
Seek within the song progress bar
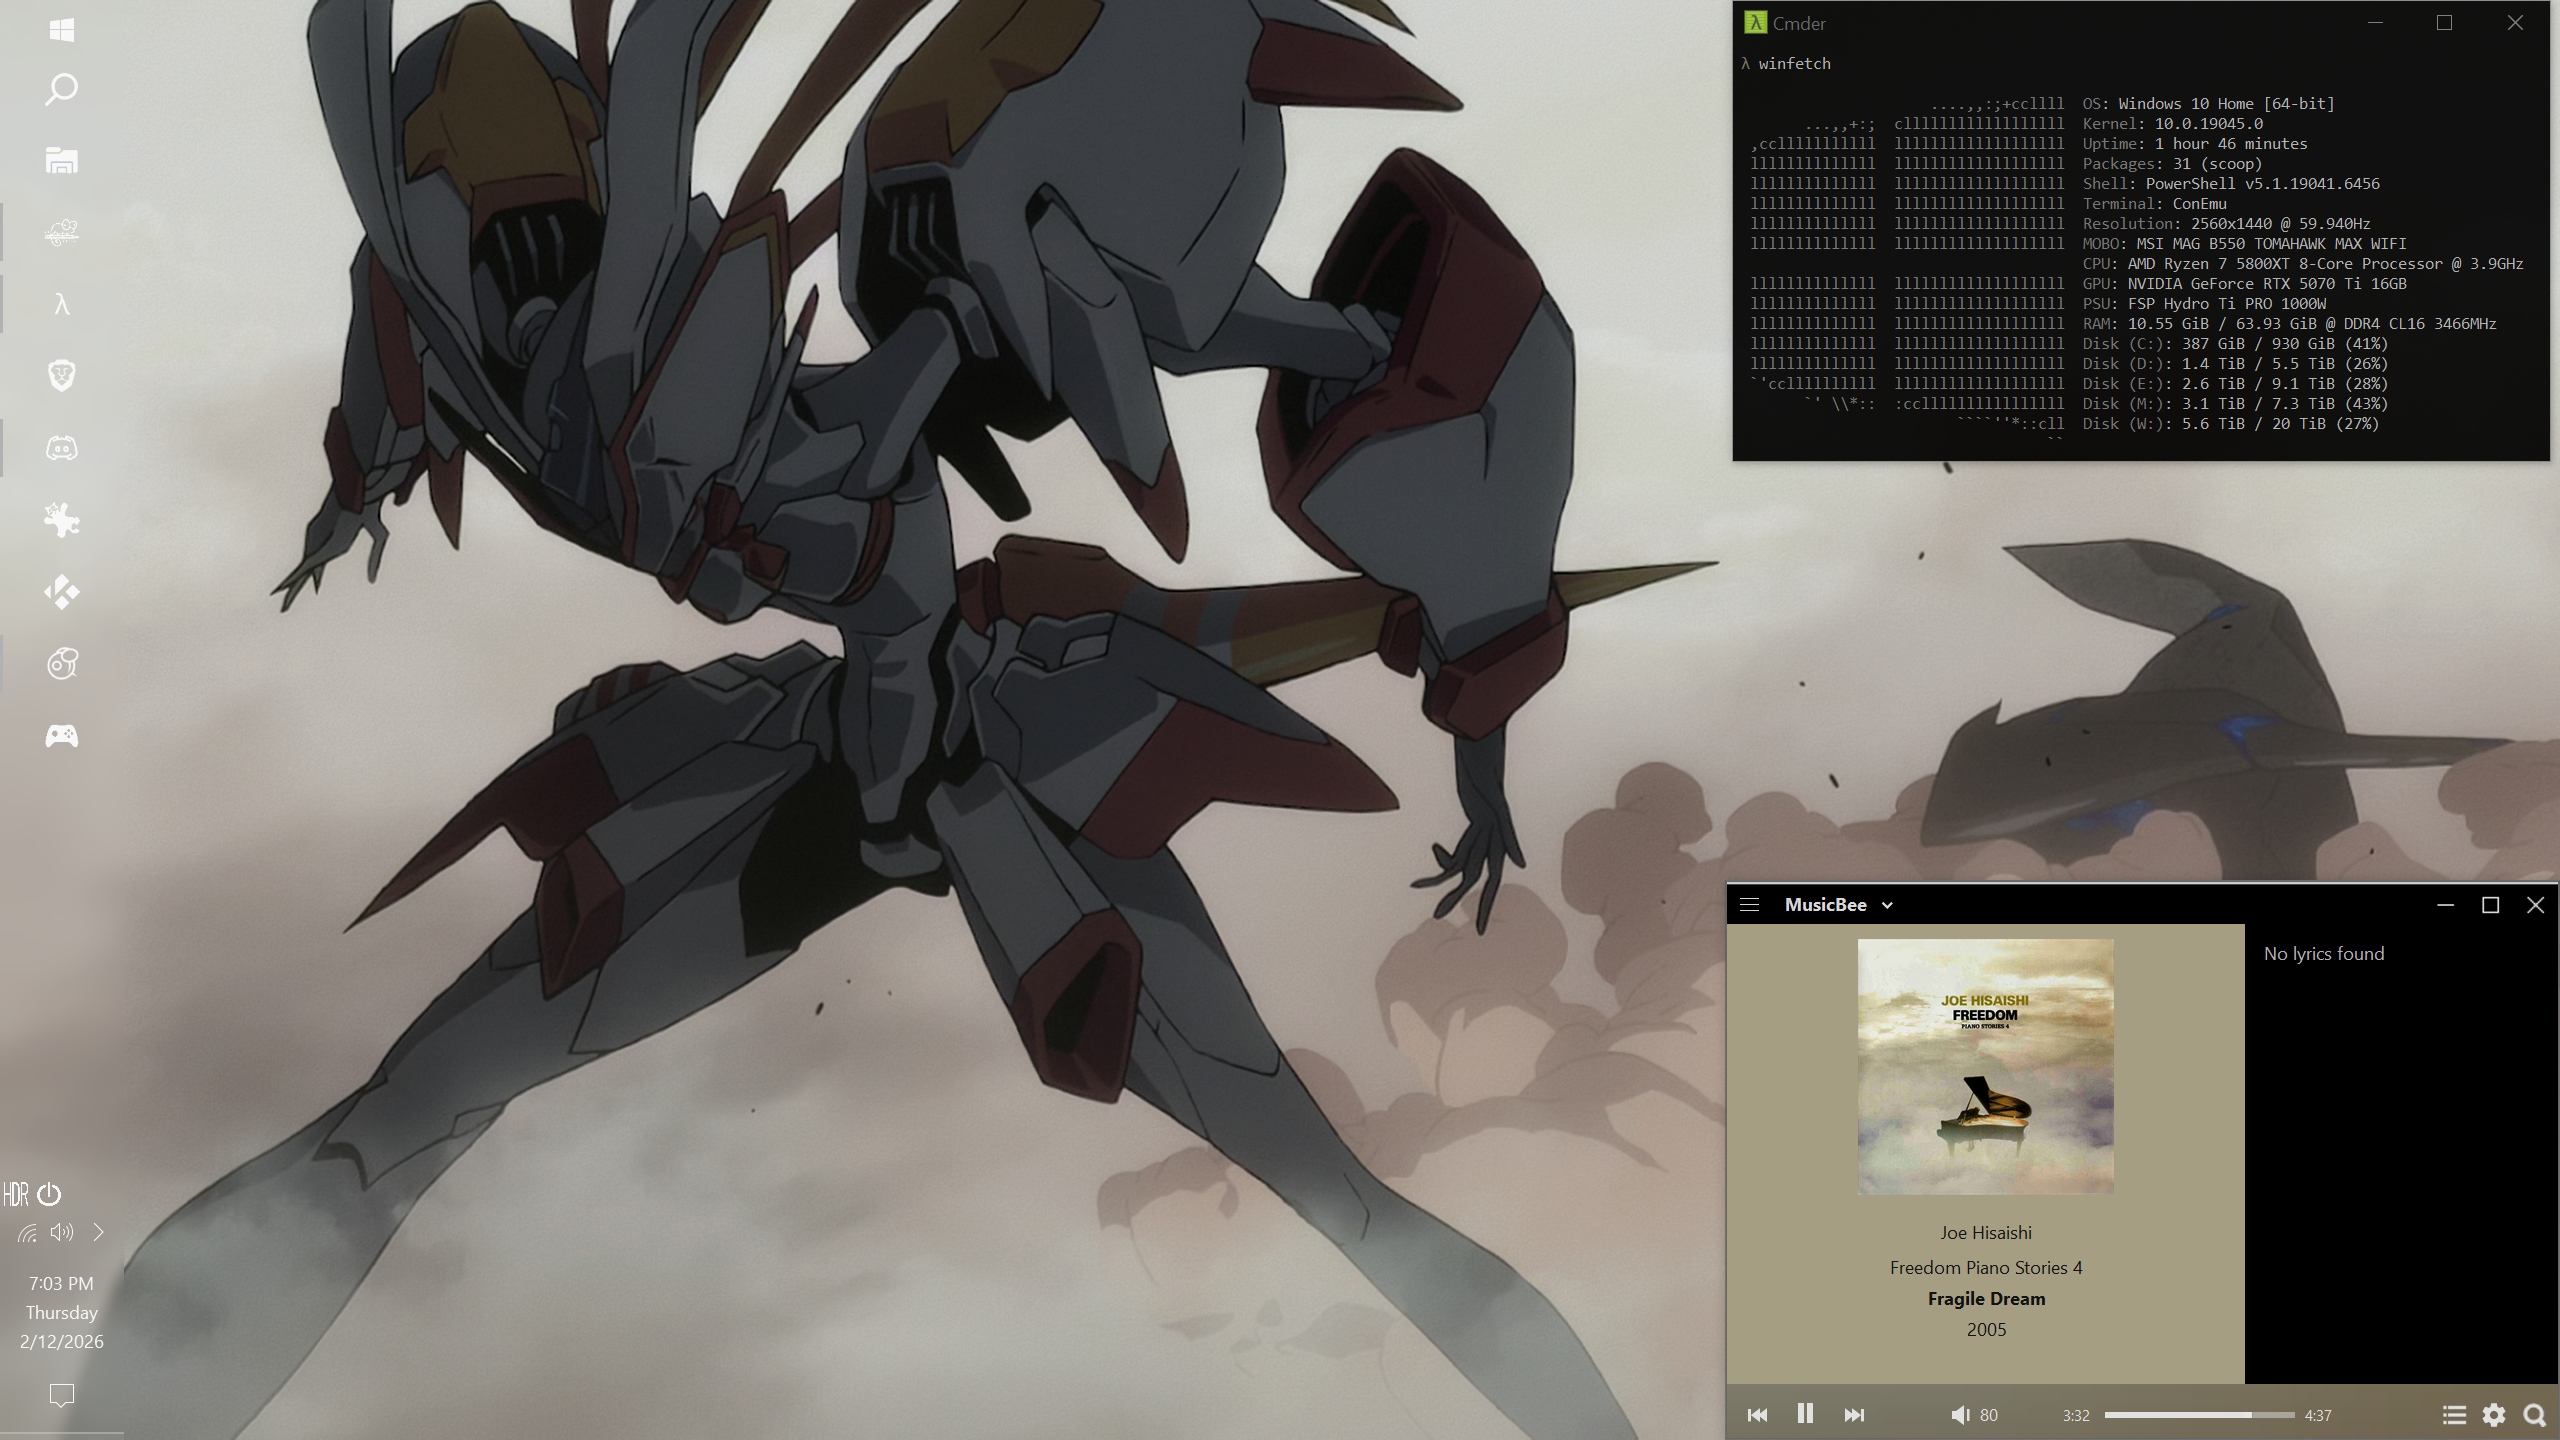click(x=2199, y=1415)
